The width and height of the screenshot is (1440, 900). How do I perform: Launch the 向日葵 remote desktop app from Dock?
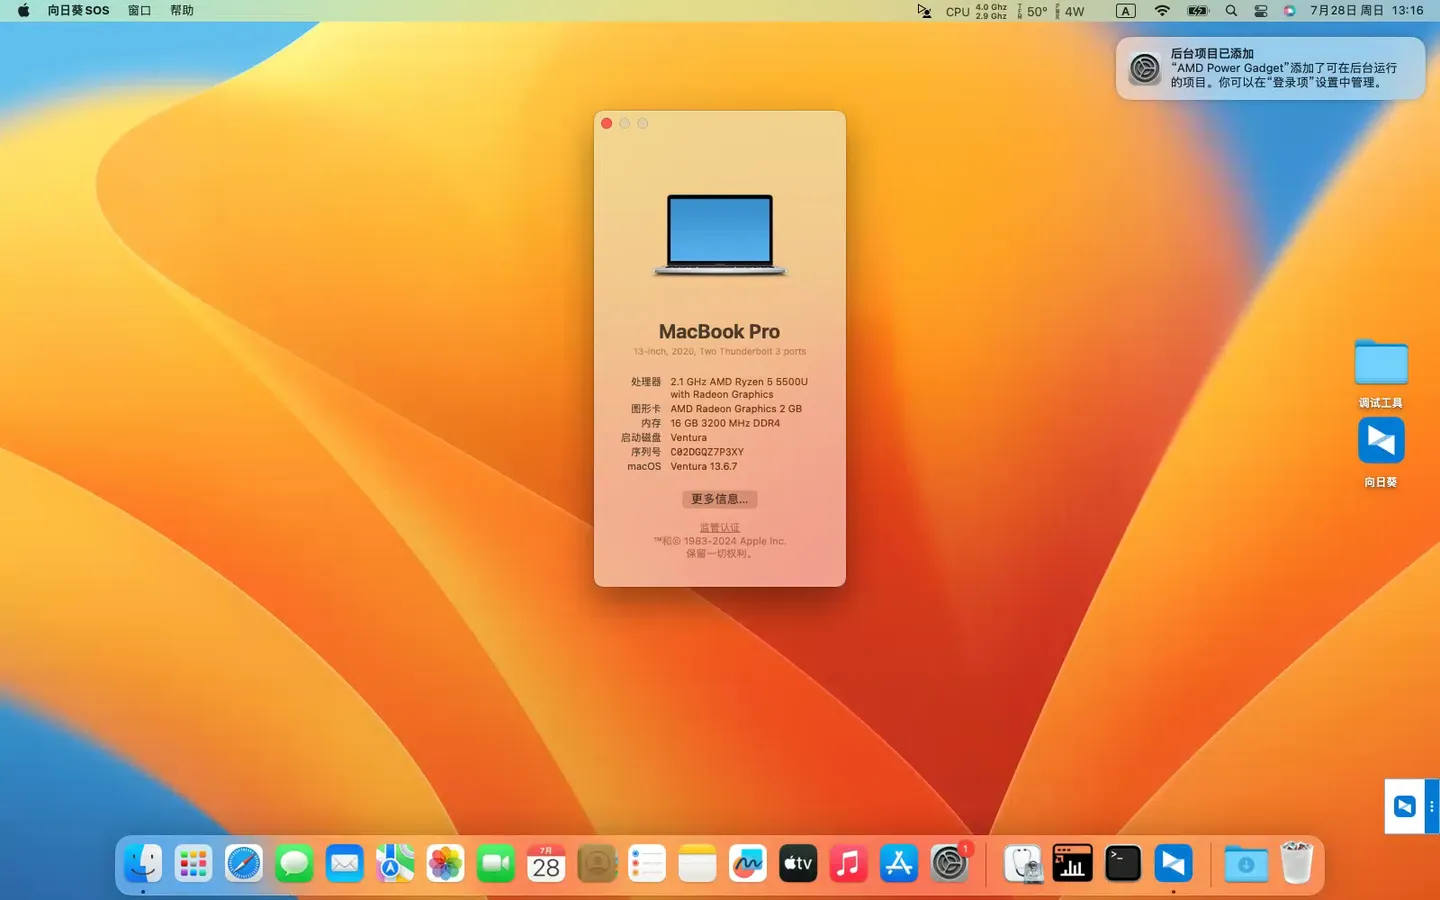click(x=1173, y=863)
